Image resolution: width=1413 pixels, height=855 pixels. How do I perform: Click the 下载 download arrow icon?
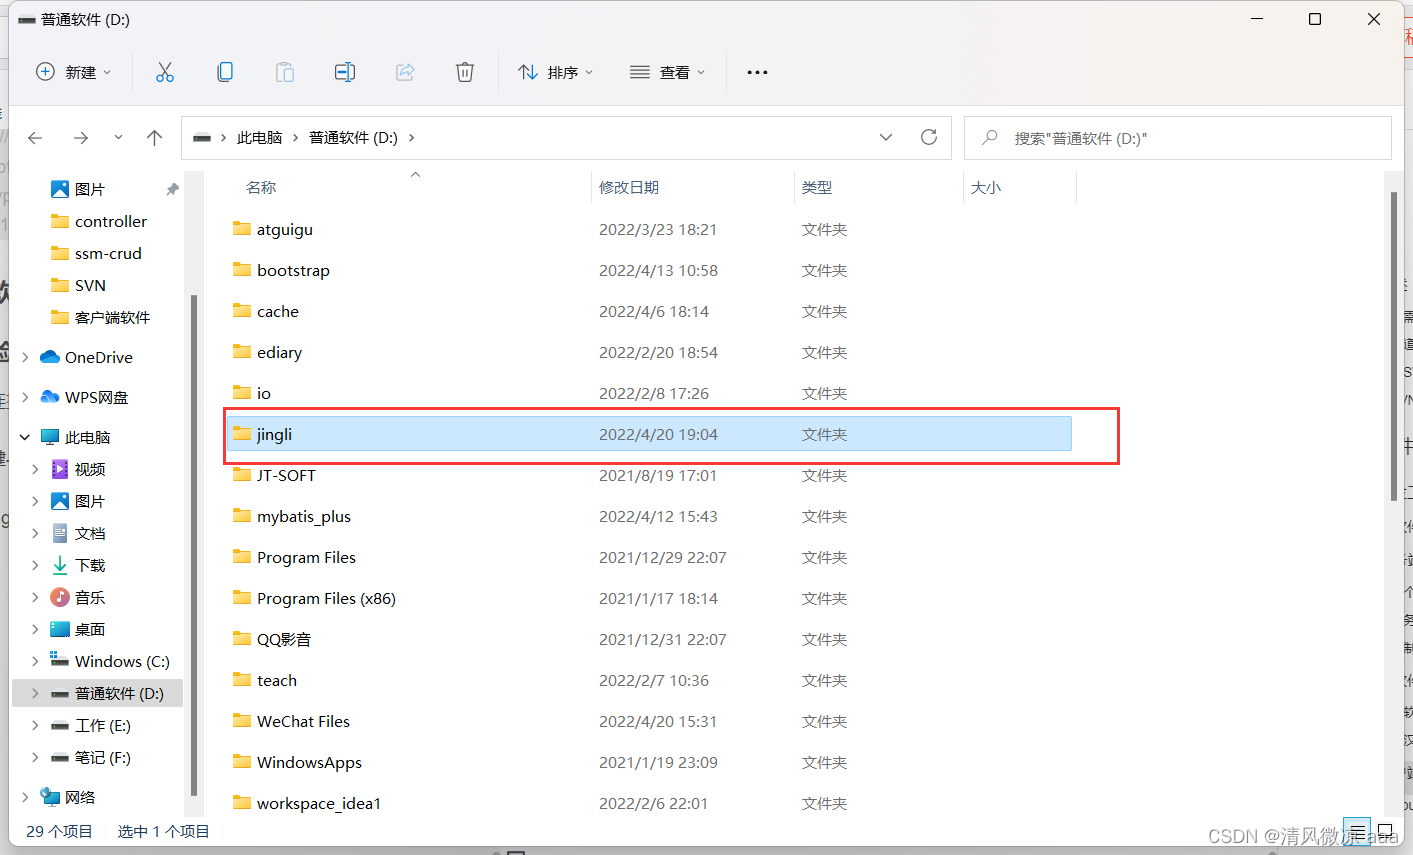60,565
